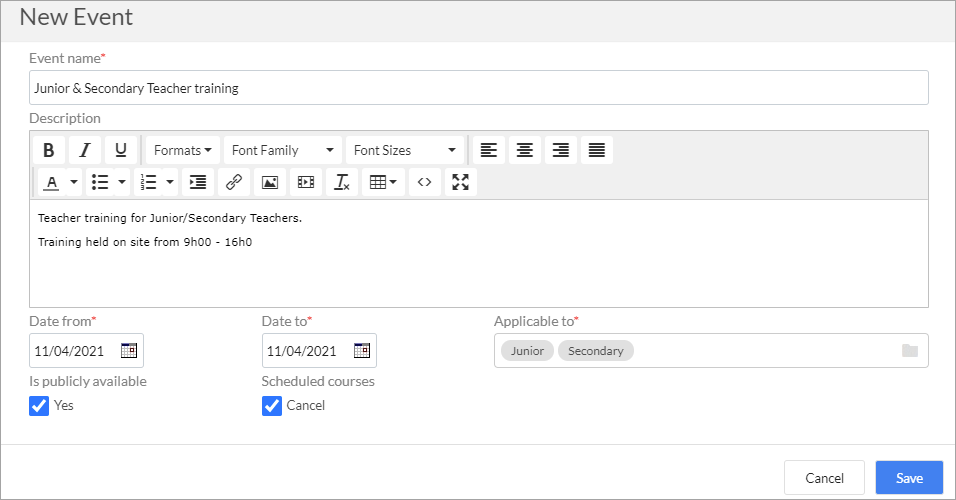Clear formatting with the Tx icon
Screen dimensions: 956x500
(342, 182)
